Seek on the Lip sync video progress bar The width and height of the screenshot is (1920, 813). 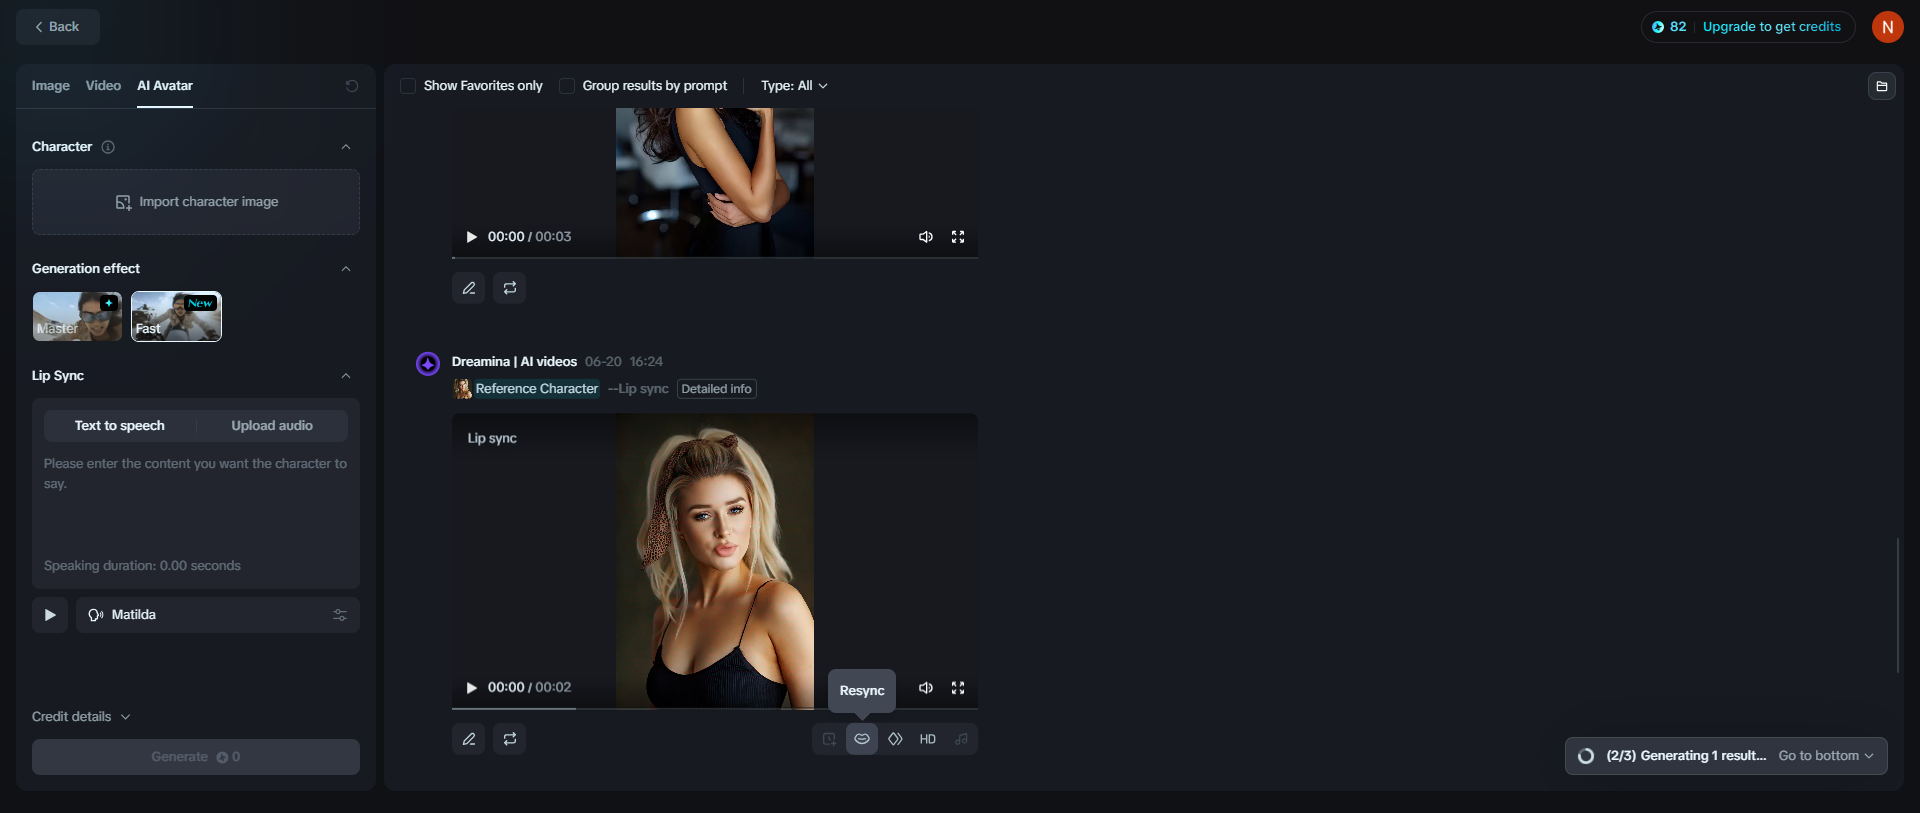point(715,709)
